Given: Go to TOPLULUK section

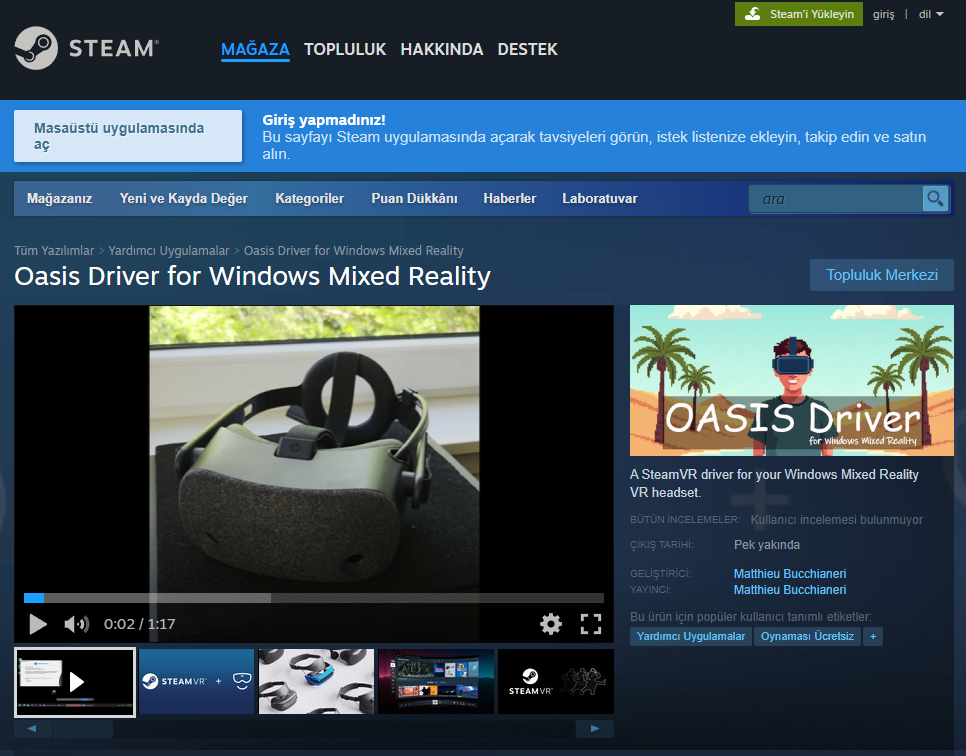Looking at the screenshot, I should tap(345, 49).
